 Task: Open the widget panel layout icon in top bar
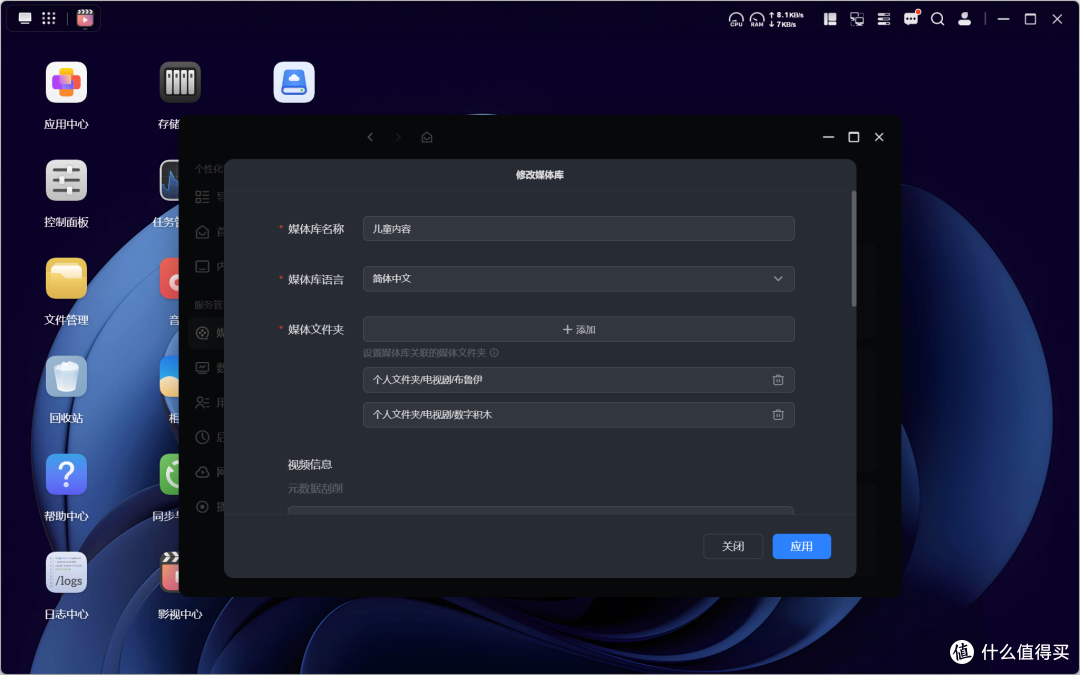pyautogui.click(x=830, y=19)
